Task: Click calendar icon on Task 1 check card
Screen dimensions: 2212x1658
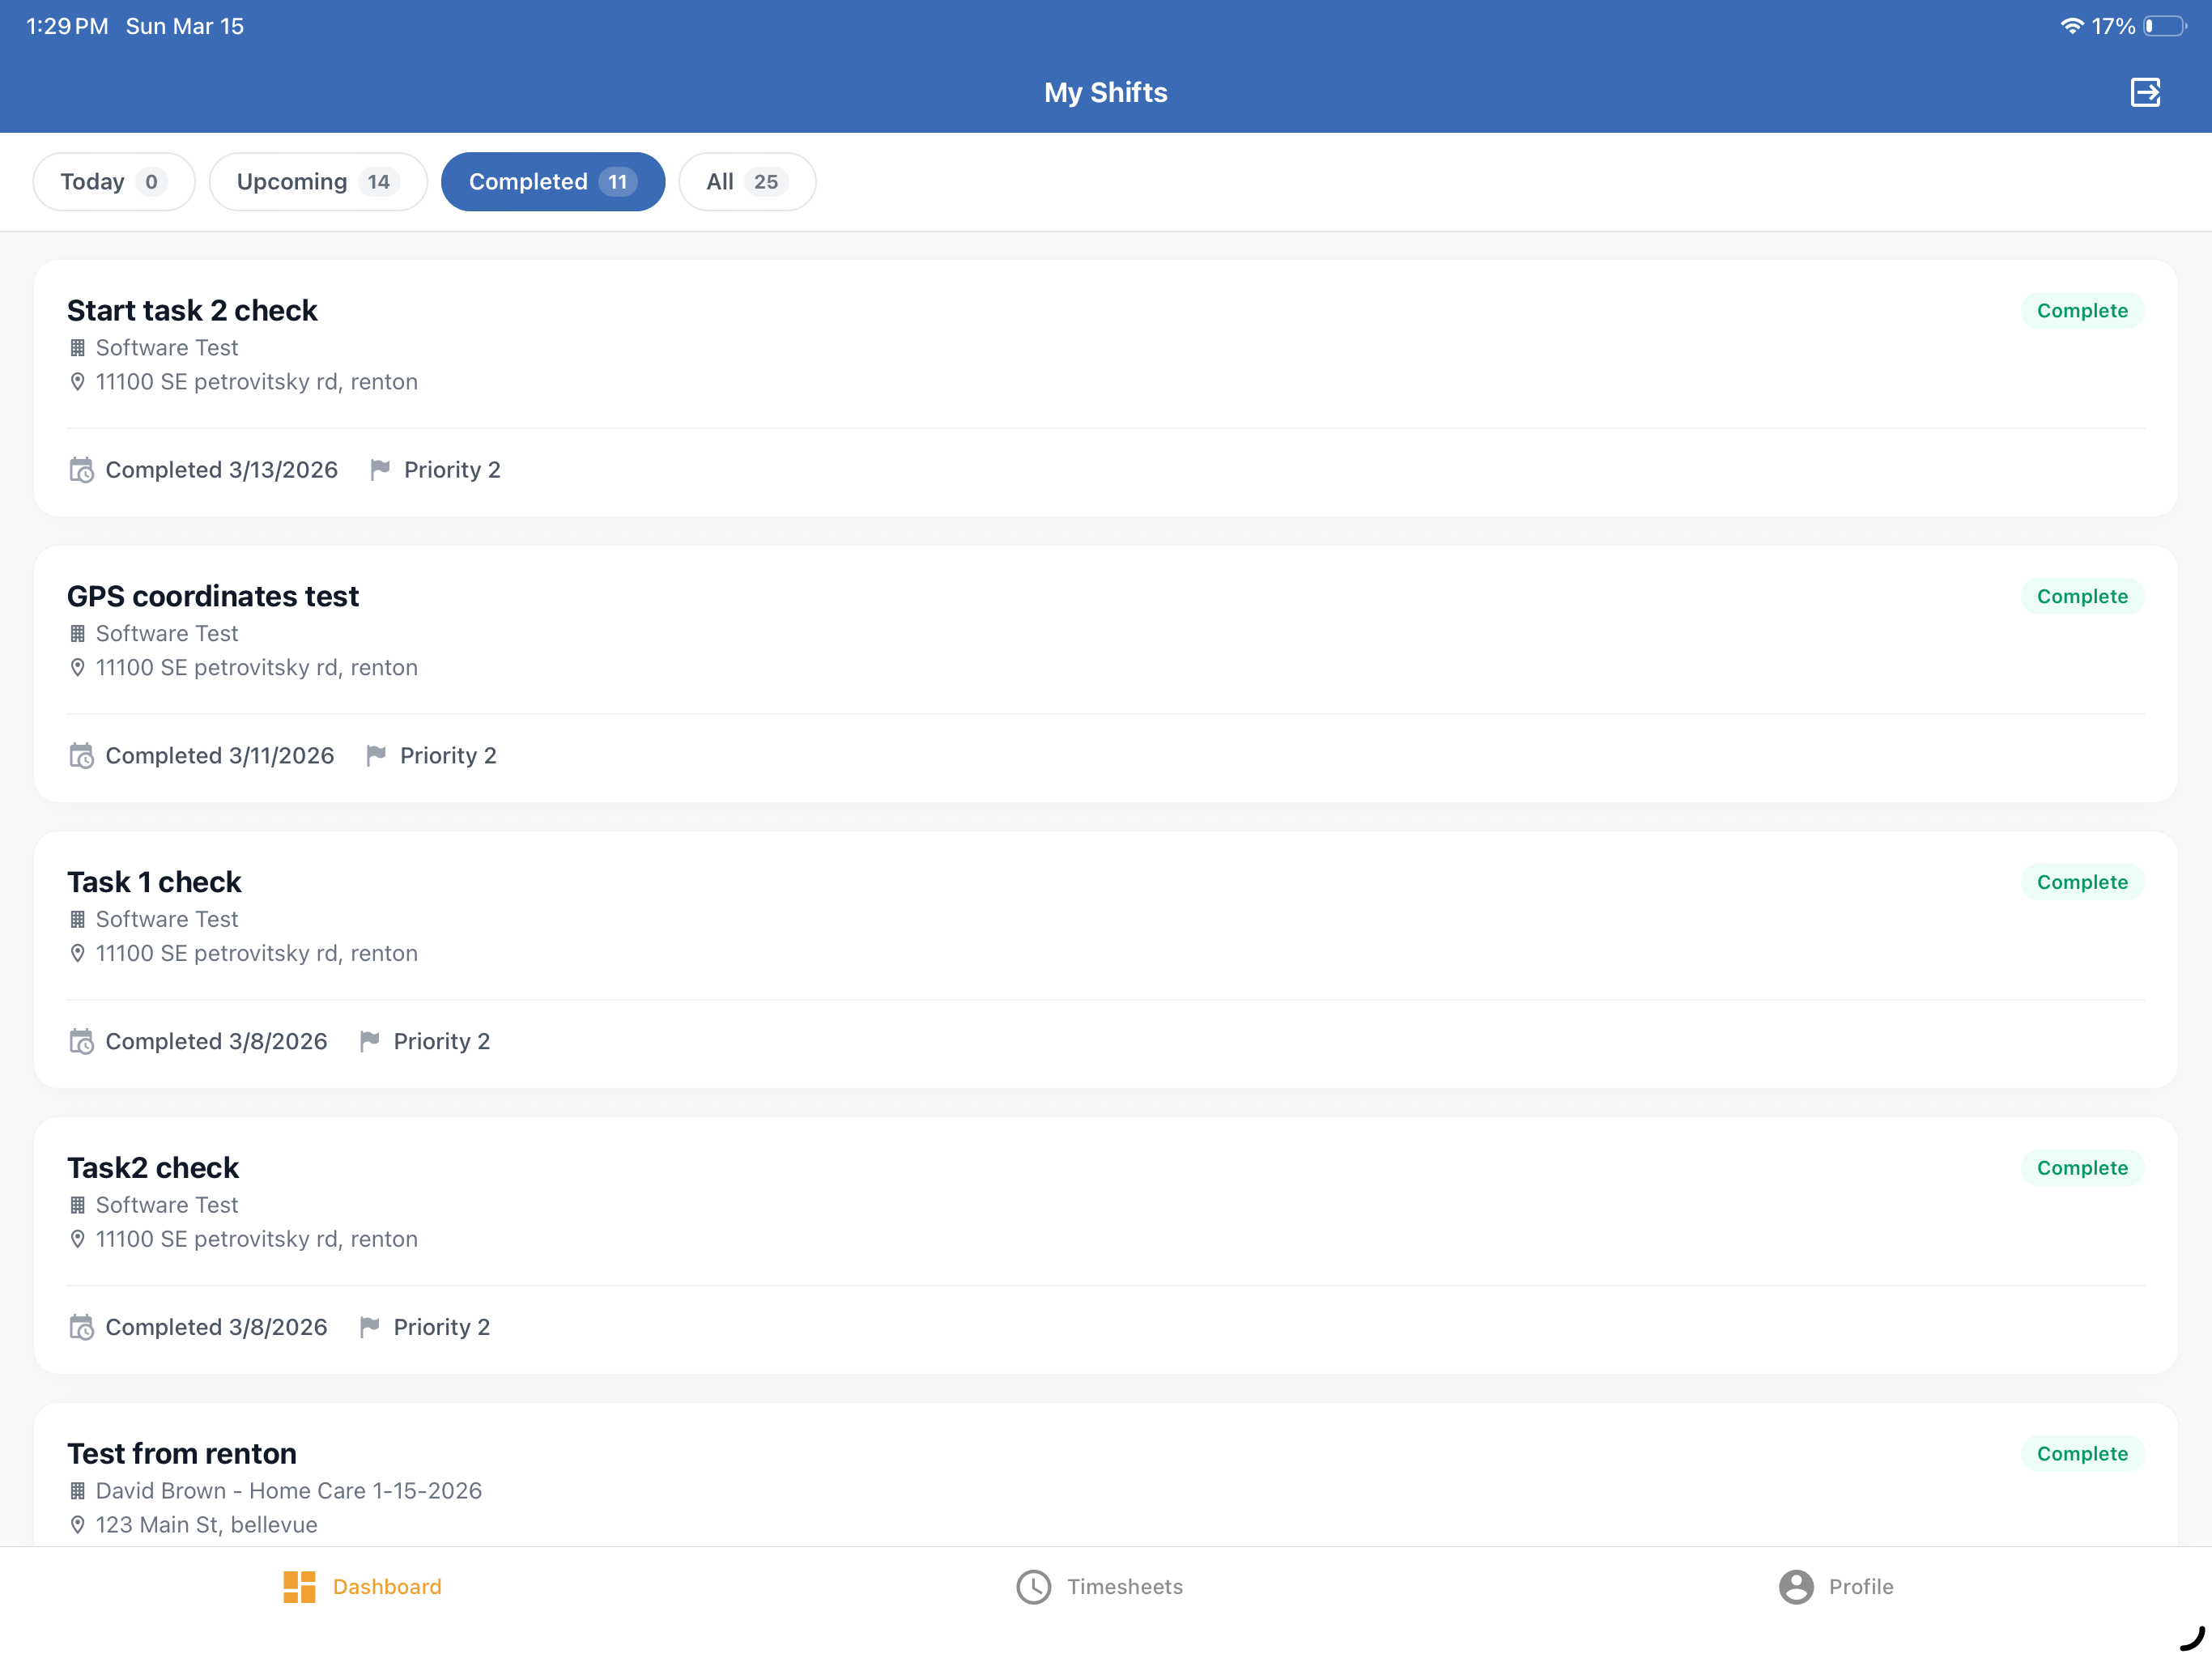Action: pos(81,1041)
